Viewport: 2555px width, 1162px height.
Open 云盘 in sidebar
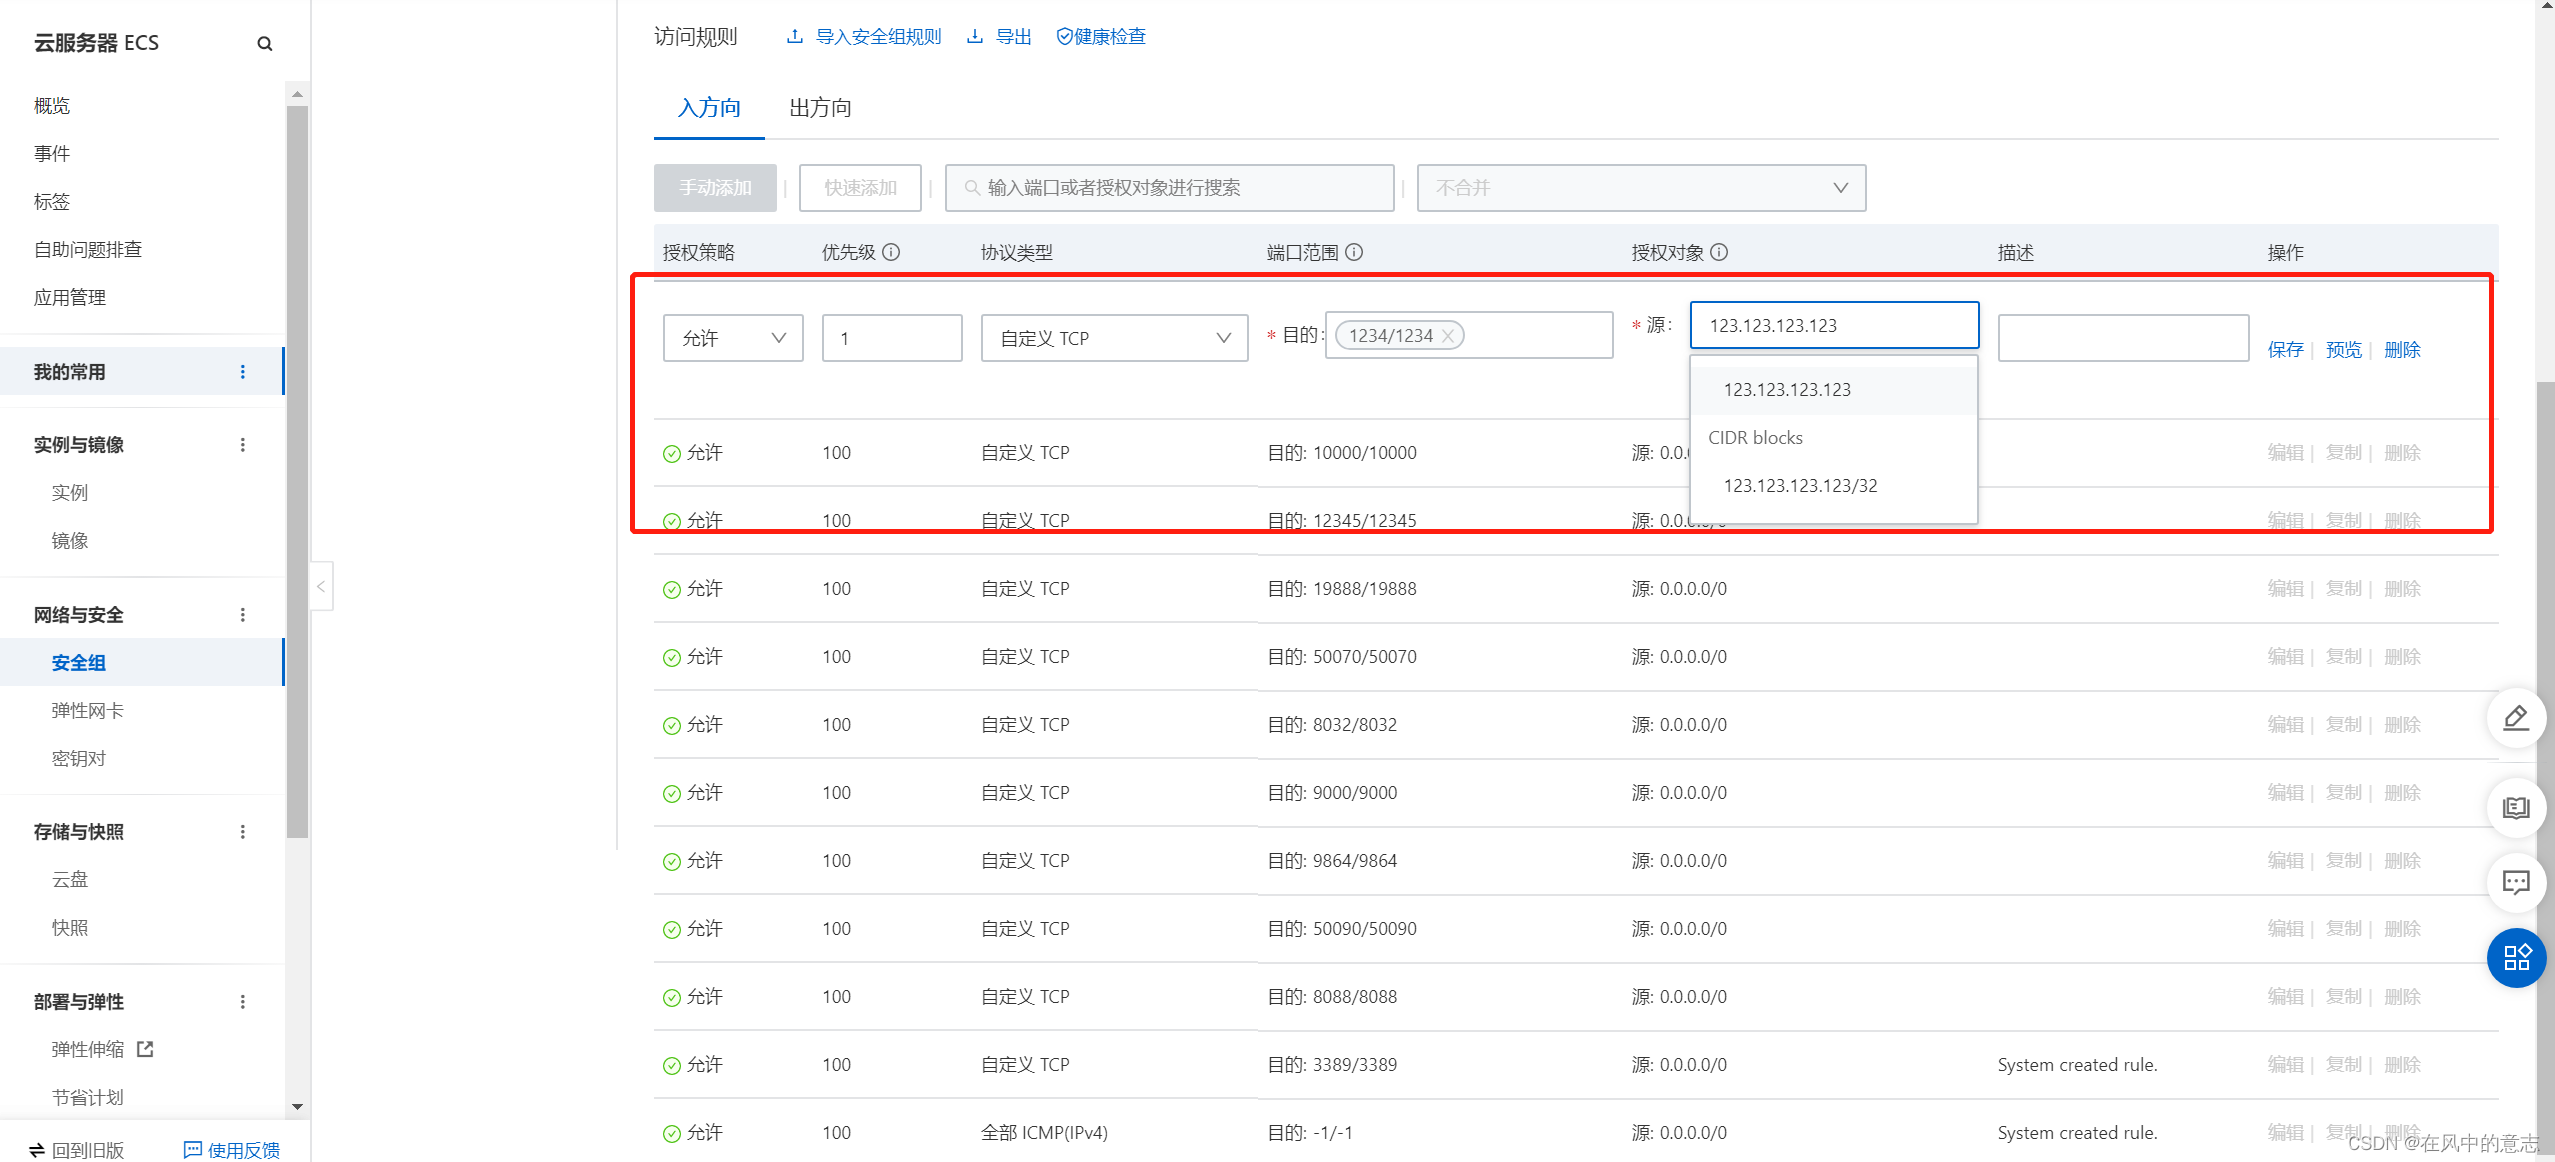(x=70, y=880)
